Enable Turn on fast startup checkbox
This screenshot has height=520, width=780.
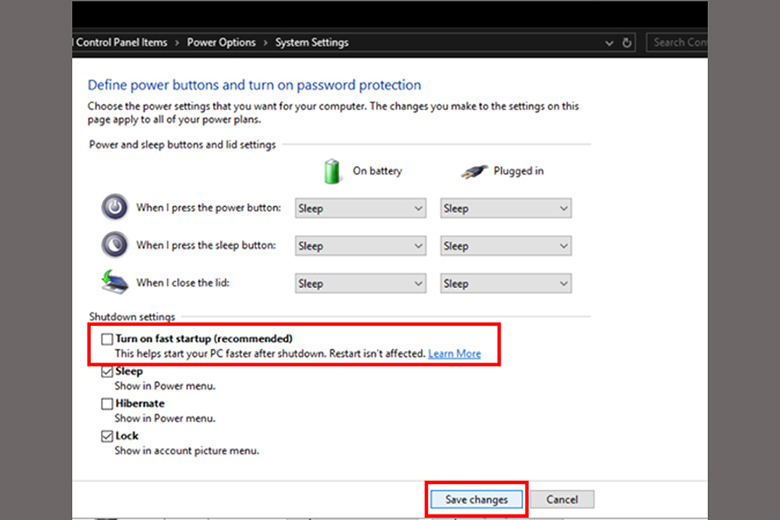pyautogui.click(x=107, y=339)
